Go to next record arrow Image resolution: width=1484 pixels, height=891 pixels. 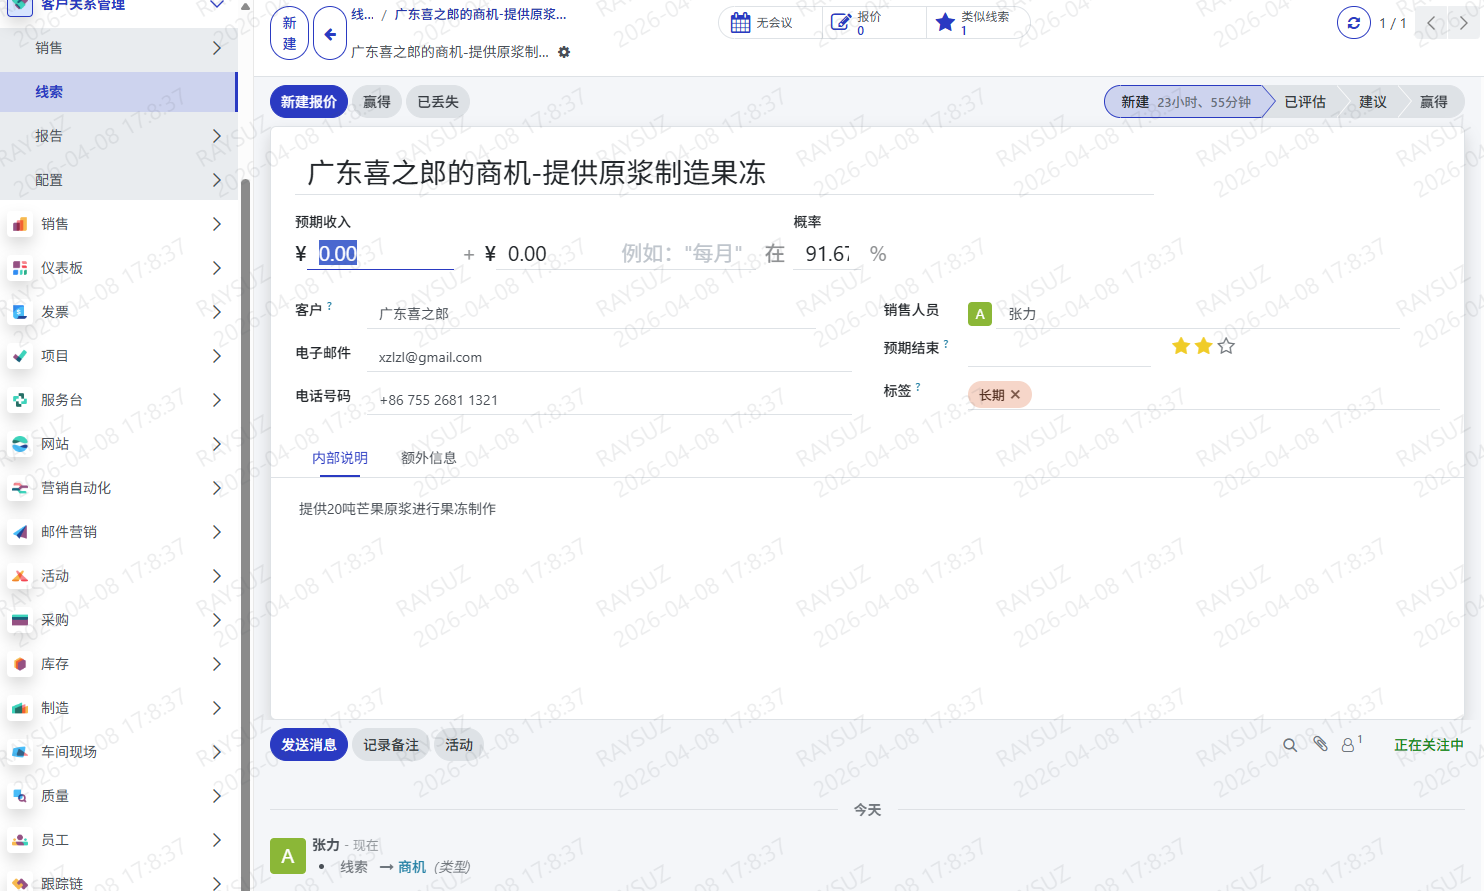[x=1463, y=22]
